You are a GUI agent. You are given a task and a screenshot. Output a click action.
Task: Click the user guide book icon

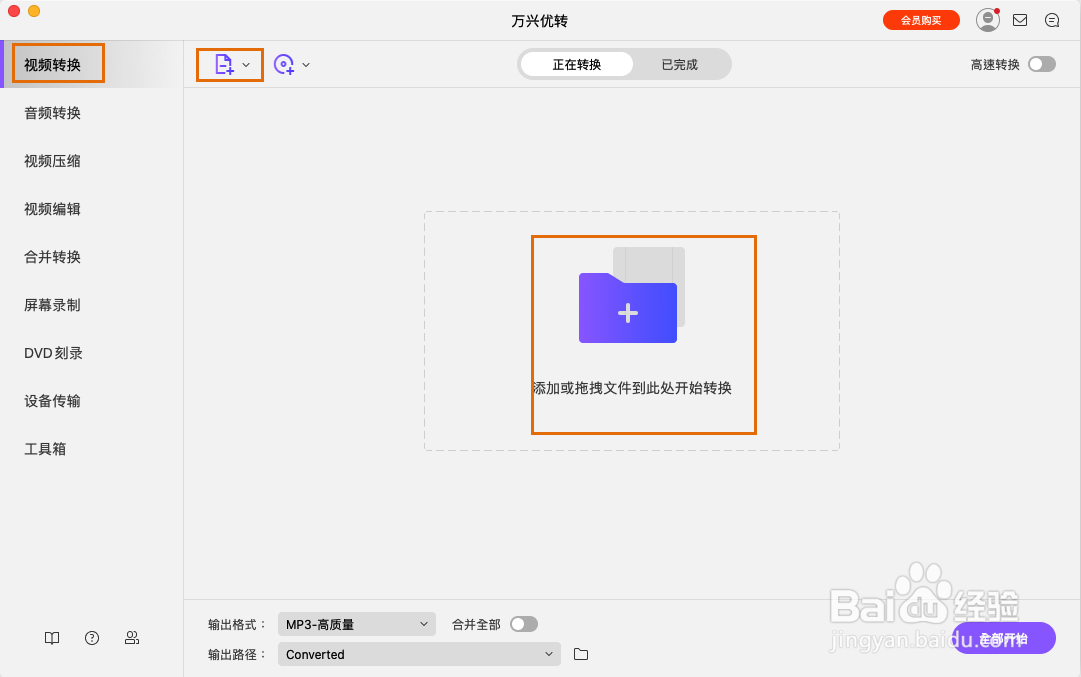click(51, 638)
